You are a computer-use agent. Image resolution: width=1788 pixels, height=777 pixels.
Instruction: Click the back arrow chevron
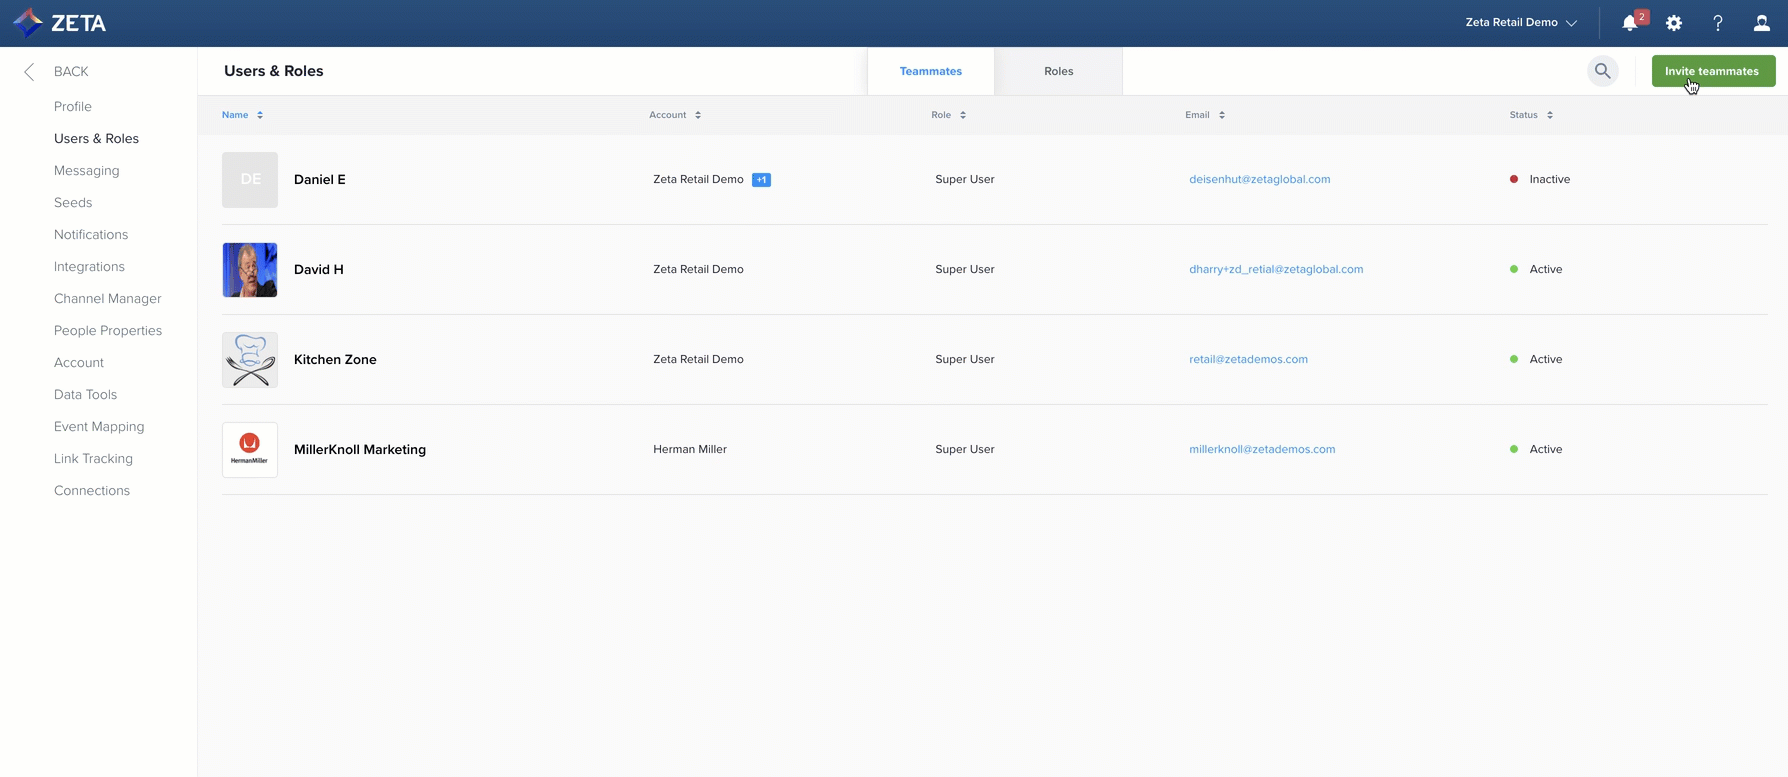pos(29,72)
